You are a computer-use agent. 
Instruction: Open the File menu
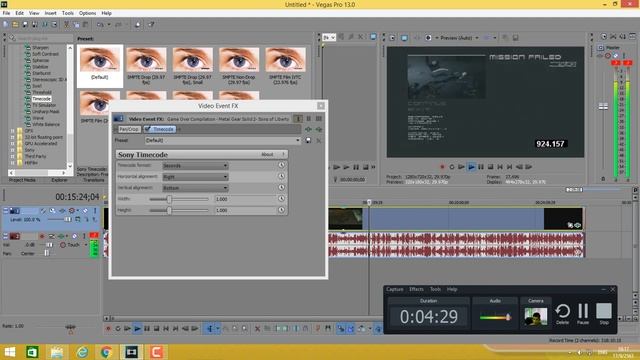point(6,13)
